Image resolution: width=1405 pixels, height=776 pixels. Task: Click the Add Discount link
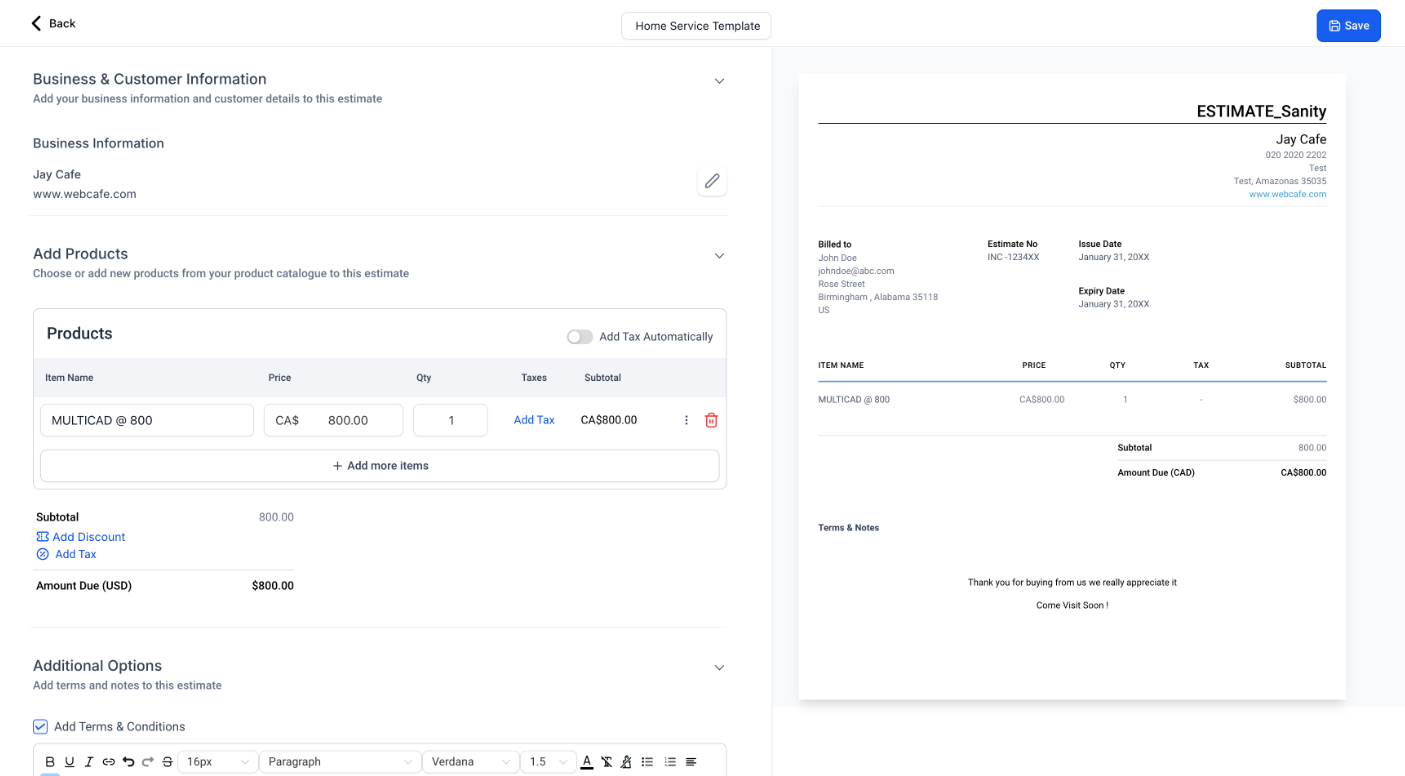point(88,537)
